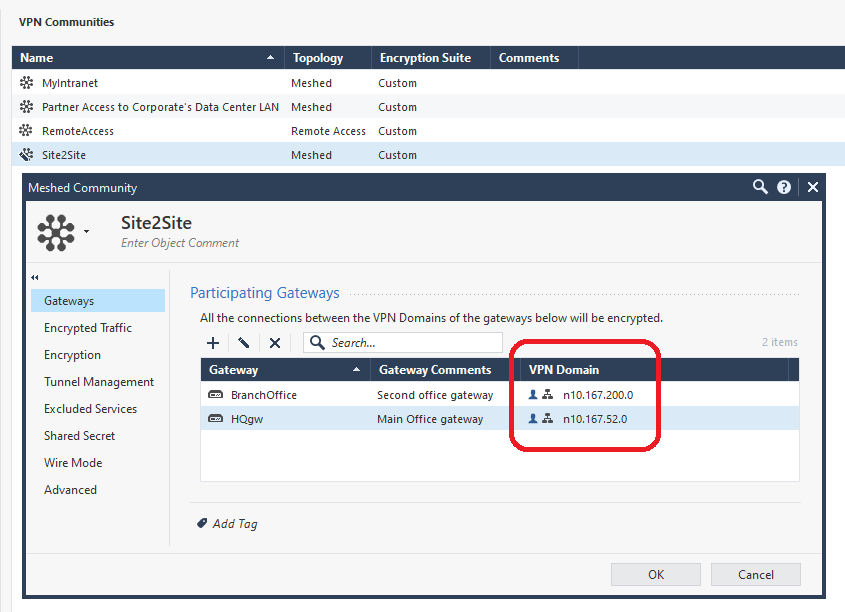Click the search magnifier icon in dialog title
The image size is (845, 612).
click(x=760, y=187)
